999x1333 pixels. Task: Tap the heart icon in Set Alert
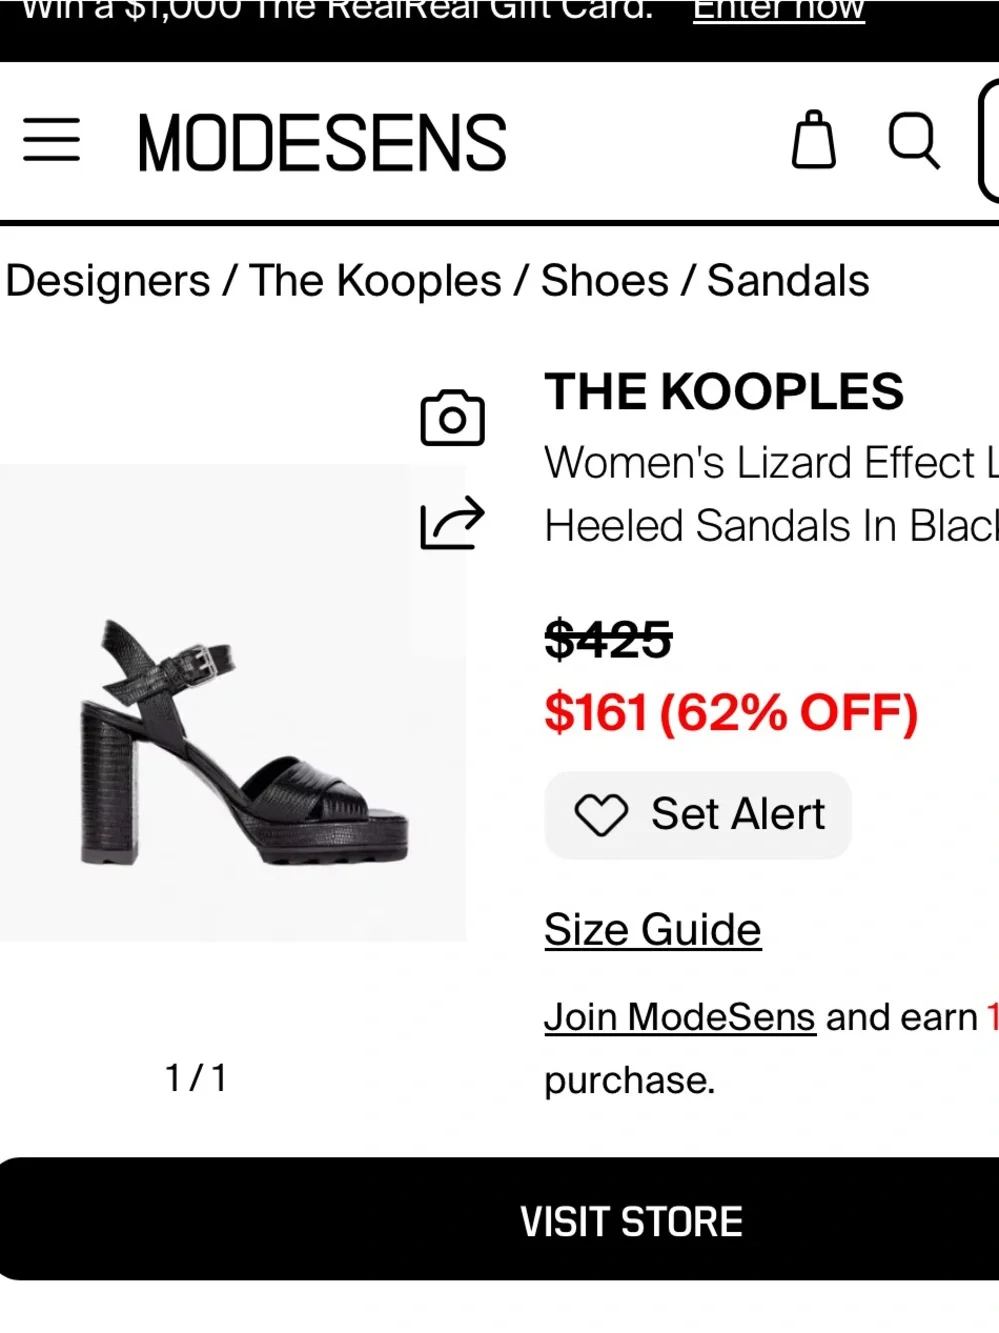pyautogui.click(x=600, y=814)
